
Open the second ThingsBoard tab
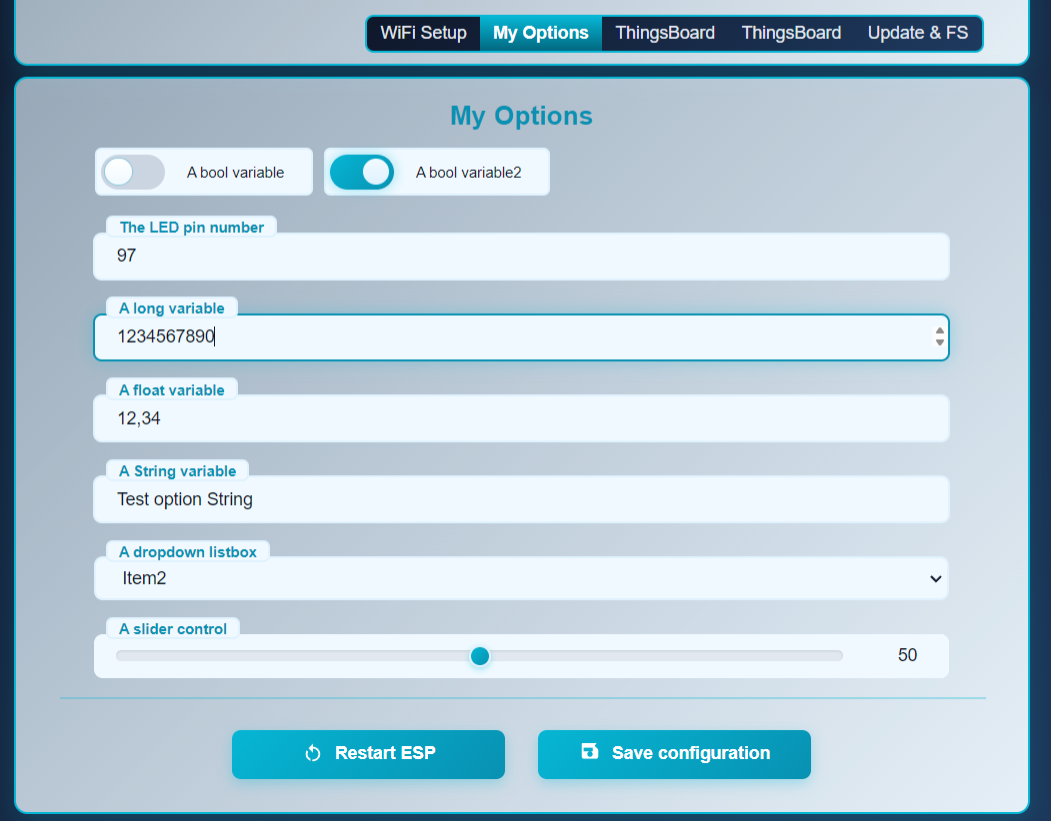click(x=791, y=33)
